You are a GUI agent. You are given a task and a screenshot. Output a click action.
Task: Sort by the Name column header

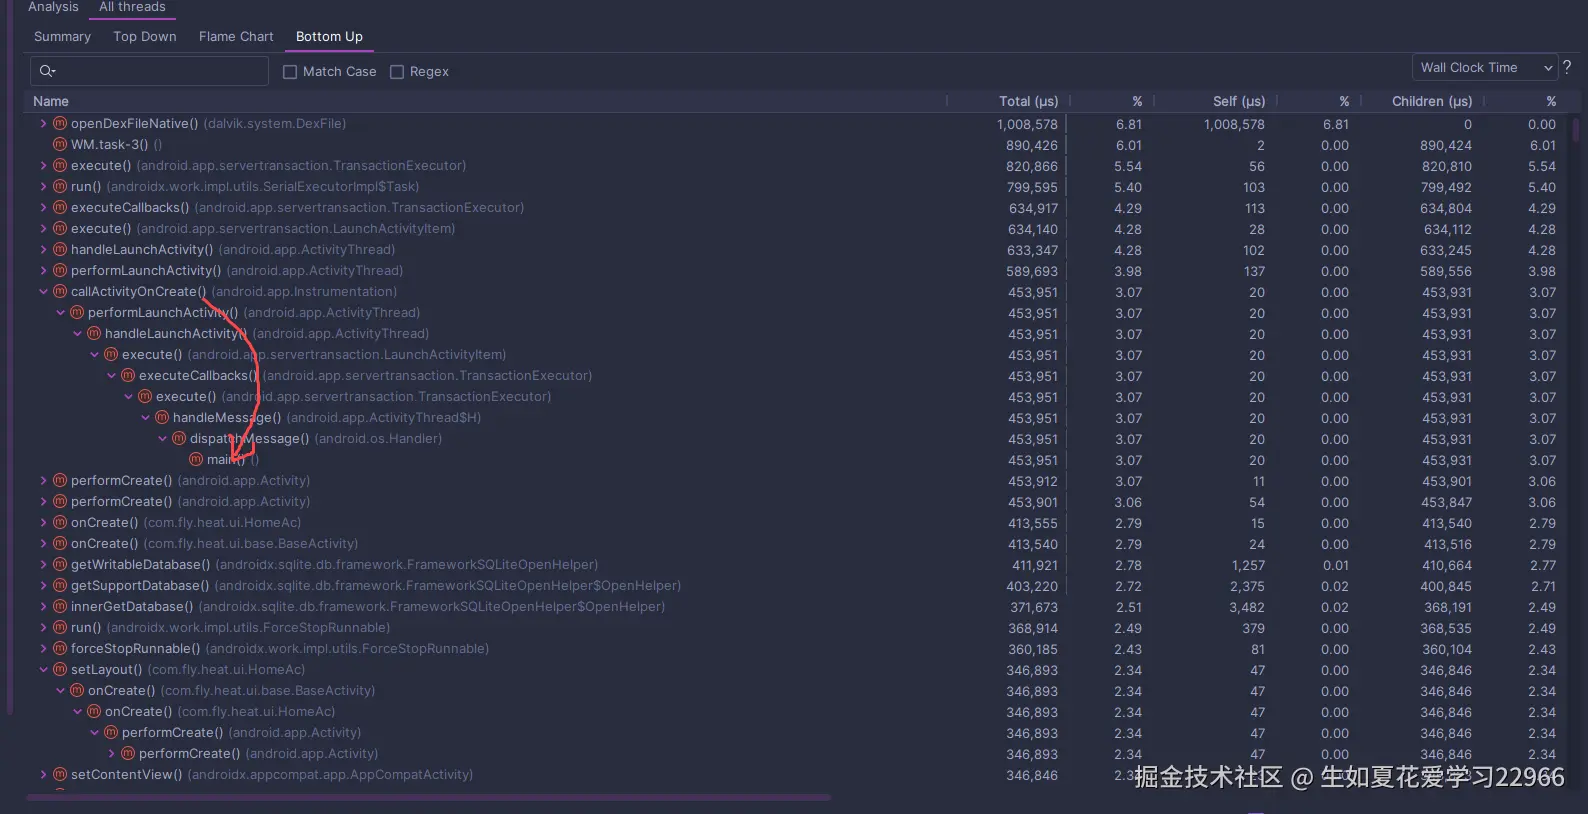click(x=51, y=101)
